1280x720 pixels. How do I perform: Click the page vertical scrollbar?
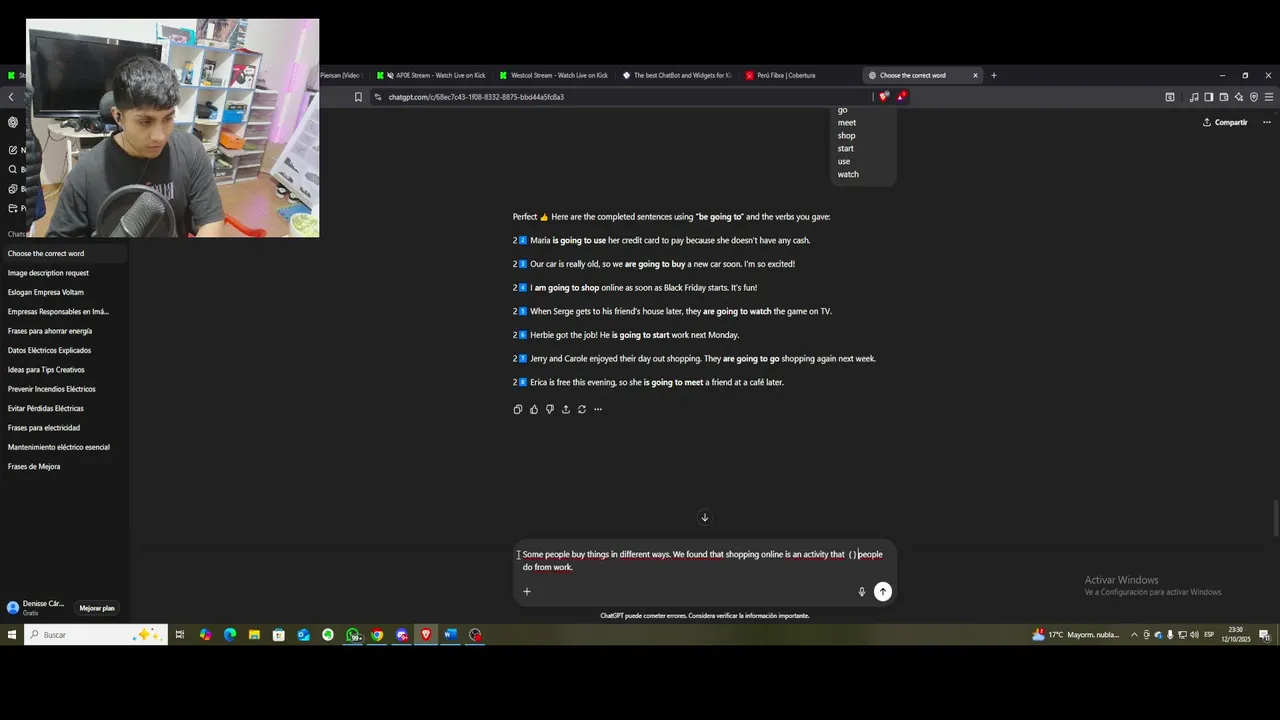pyautogui.click(x=1275, y=516)
